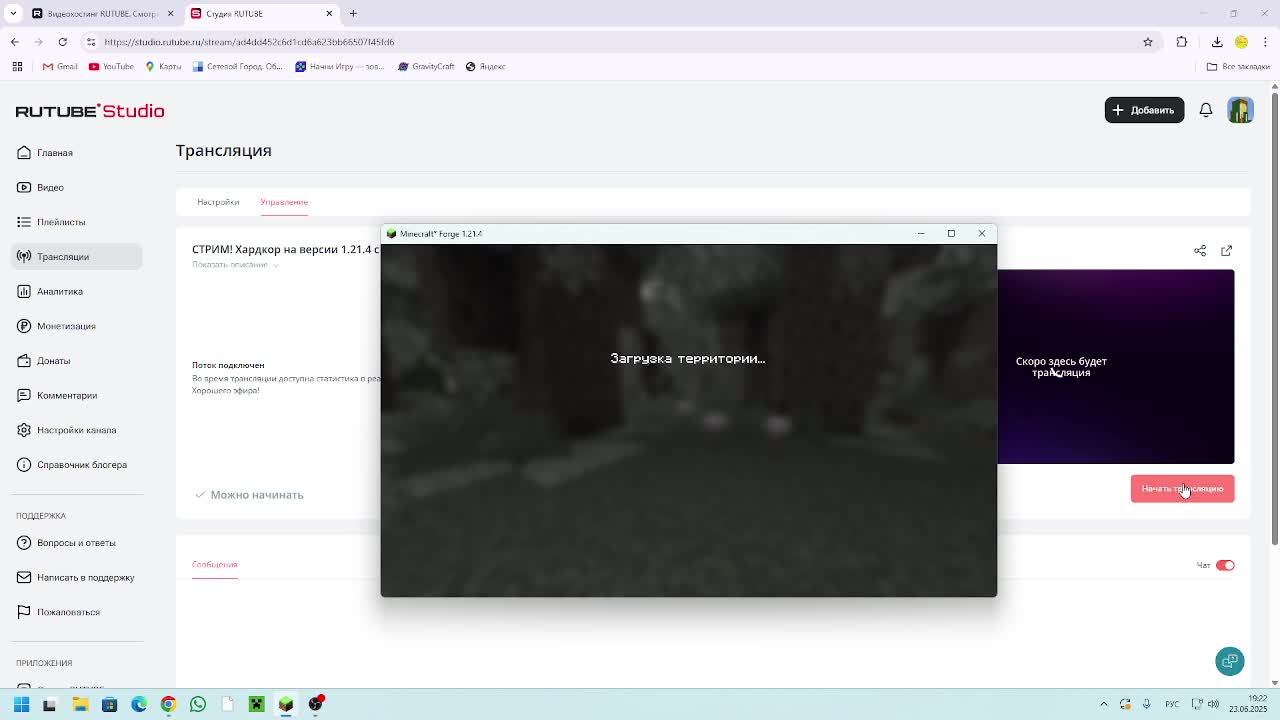Viewport: 1280px width, 720px height.
Task: Bookmark this page with the star
Action: pos(1148,42)
